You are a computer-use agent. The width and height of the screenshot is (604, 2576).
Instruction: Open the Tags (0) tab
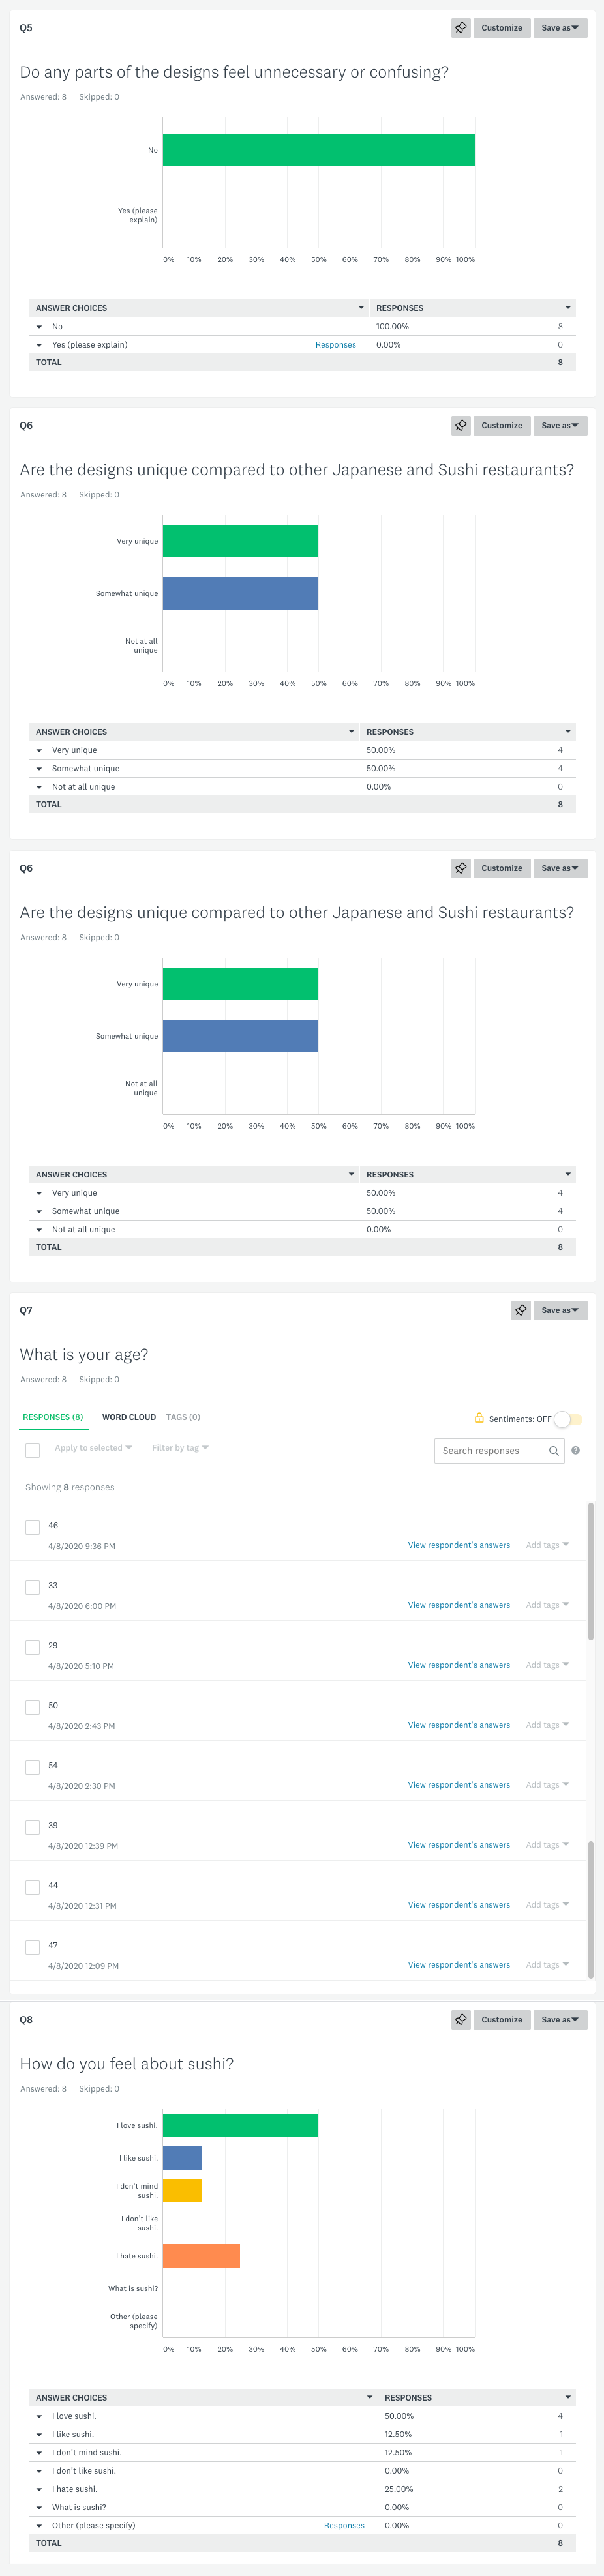point(183,1417)
